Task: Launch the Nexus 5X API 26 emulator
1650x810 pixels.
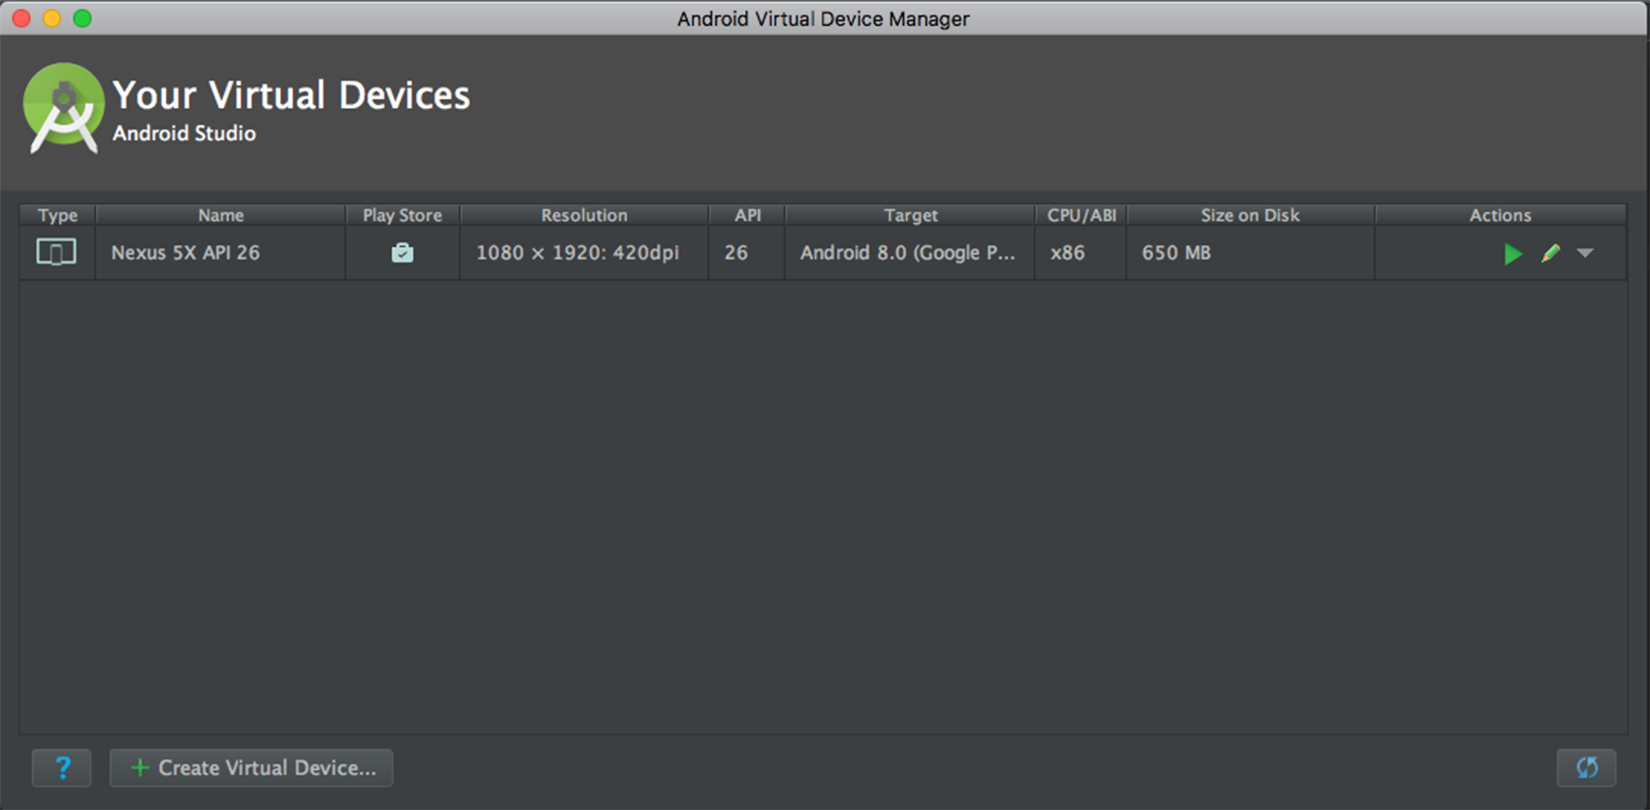Action: point(1513,254)
